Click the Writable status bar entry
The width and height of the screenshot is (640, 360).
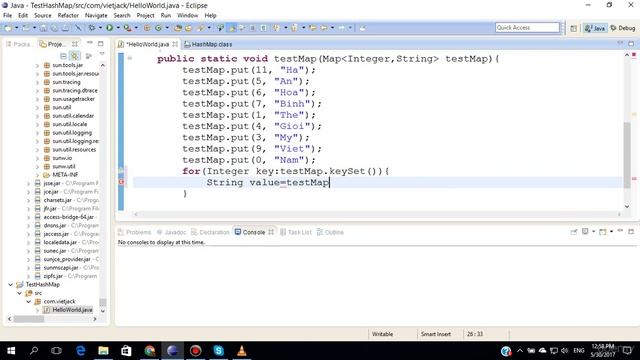click(382, 334)
